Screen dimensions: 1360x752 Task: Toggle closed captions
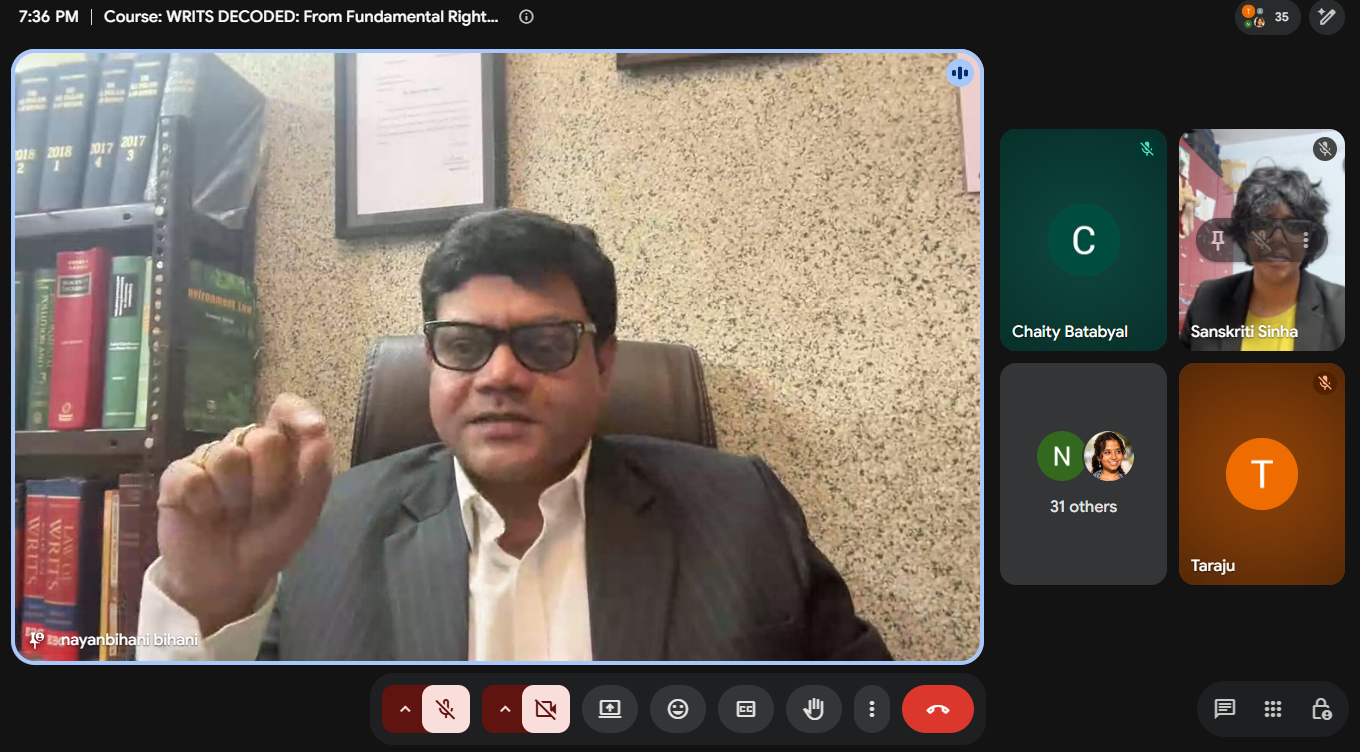click(x=746, y=709)
